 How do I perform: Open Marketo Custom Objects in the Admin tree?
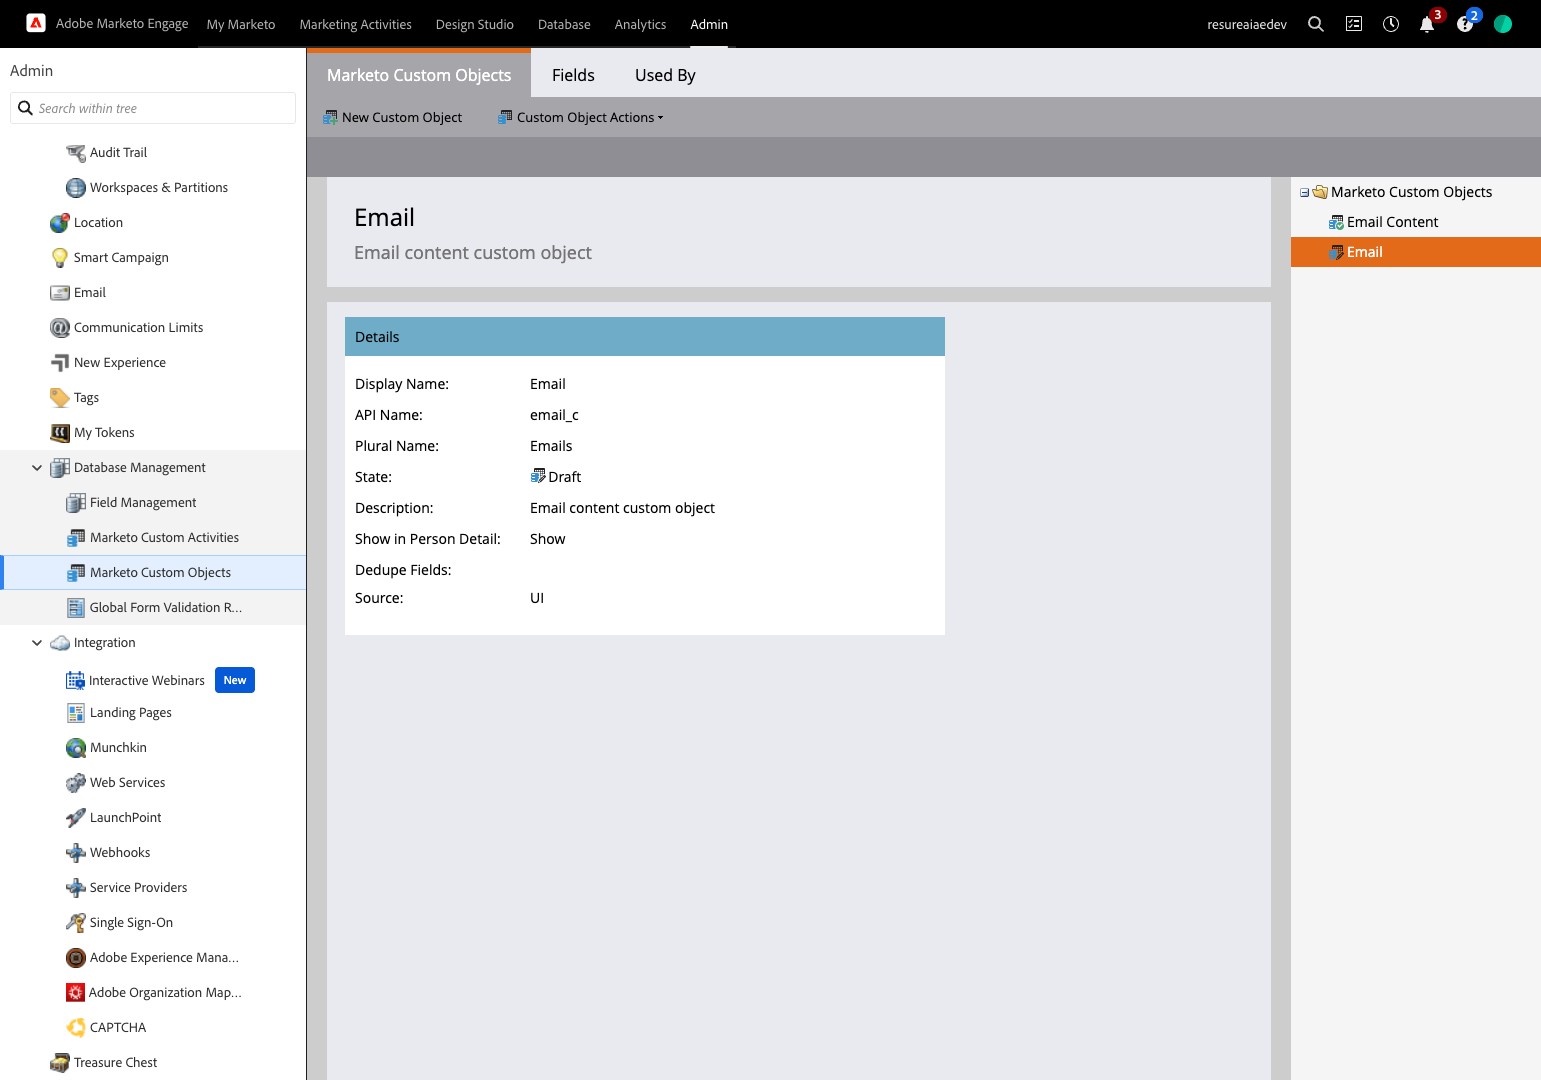pyautogui.click(x=153, y=573)
